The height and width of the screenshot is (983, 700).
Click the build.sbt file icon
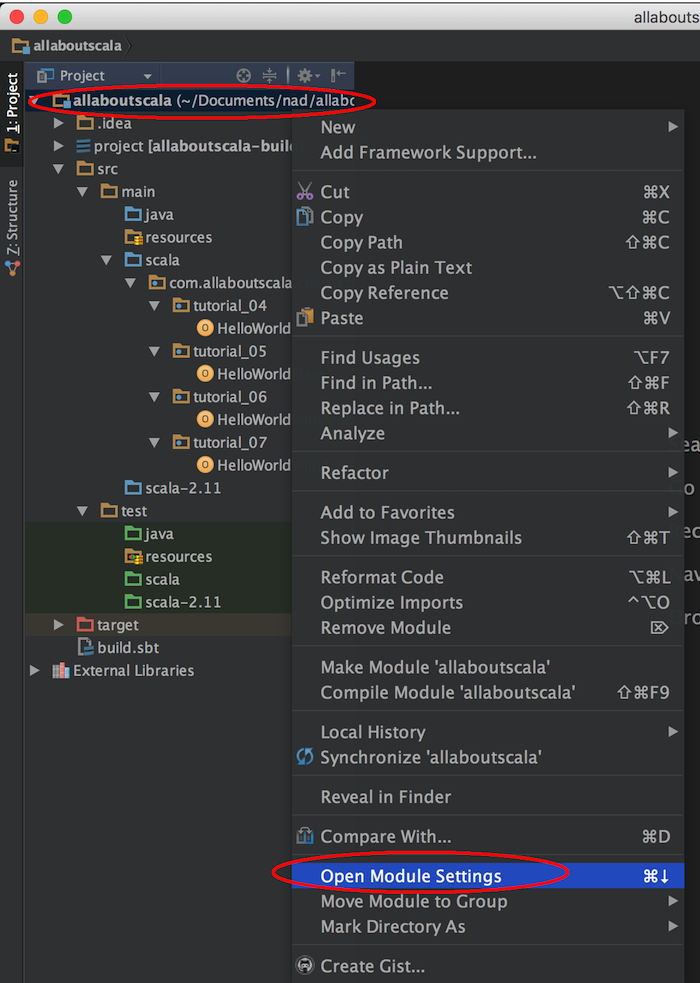click(x=85, y=647)
